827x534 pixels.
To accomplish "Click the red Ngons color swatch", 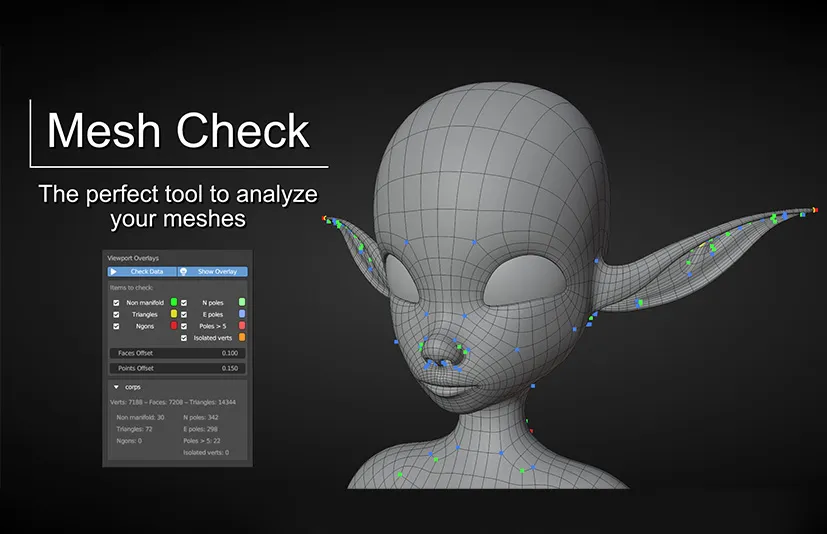I will click(x=174, y=326).
